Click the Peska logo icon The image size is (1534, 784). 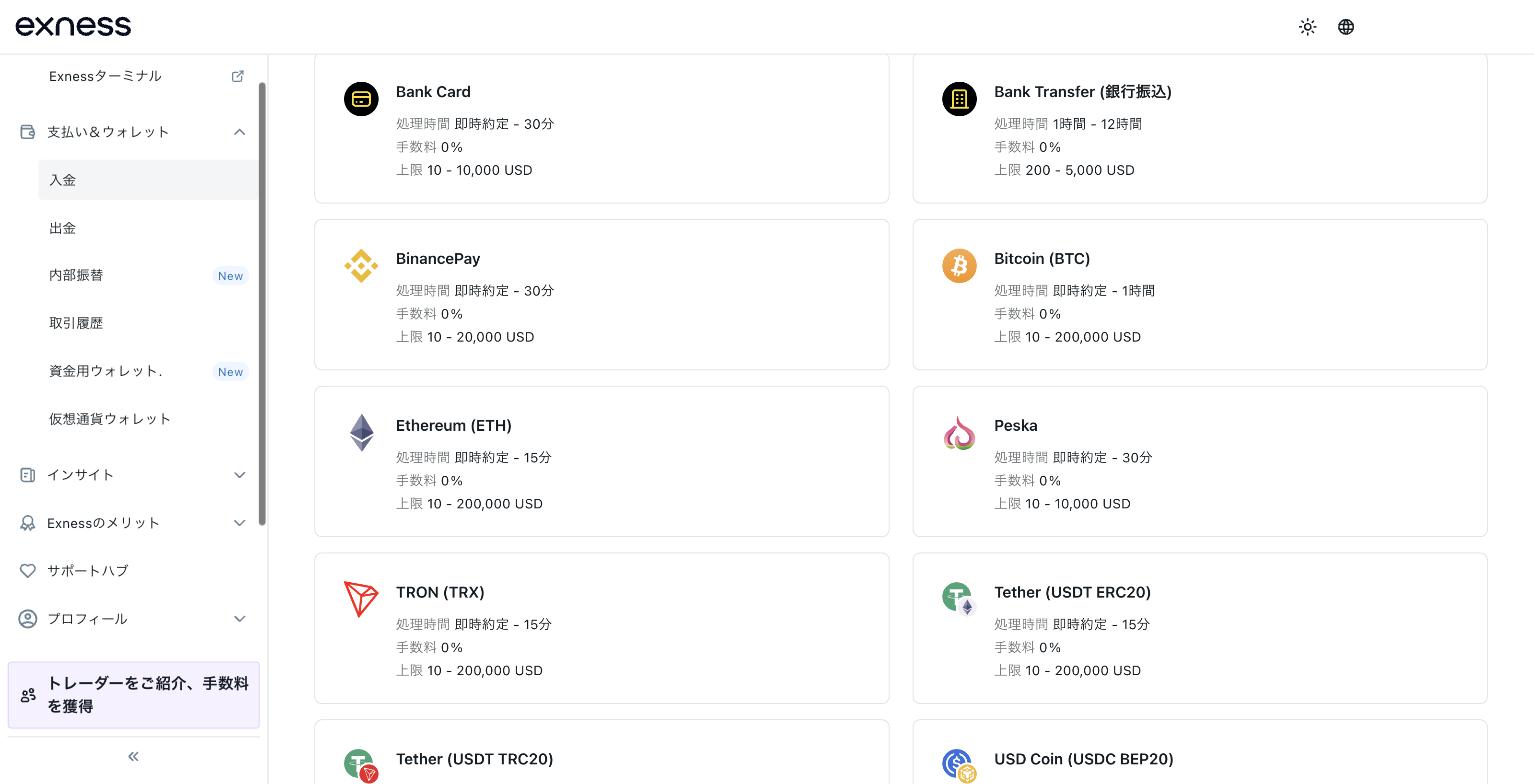(959, 433)
